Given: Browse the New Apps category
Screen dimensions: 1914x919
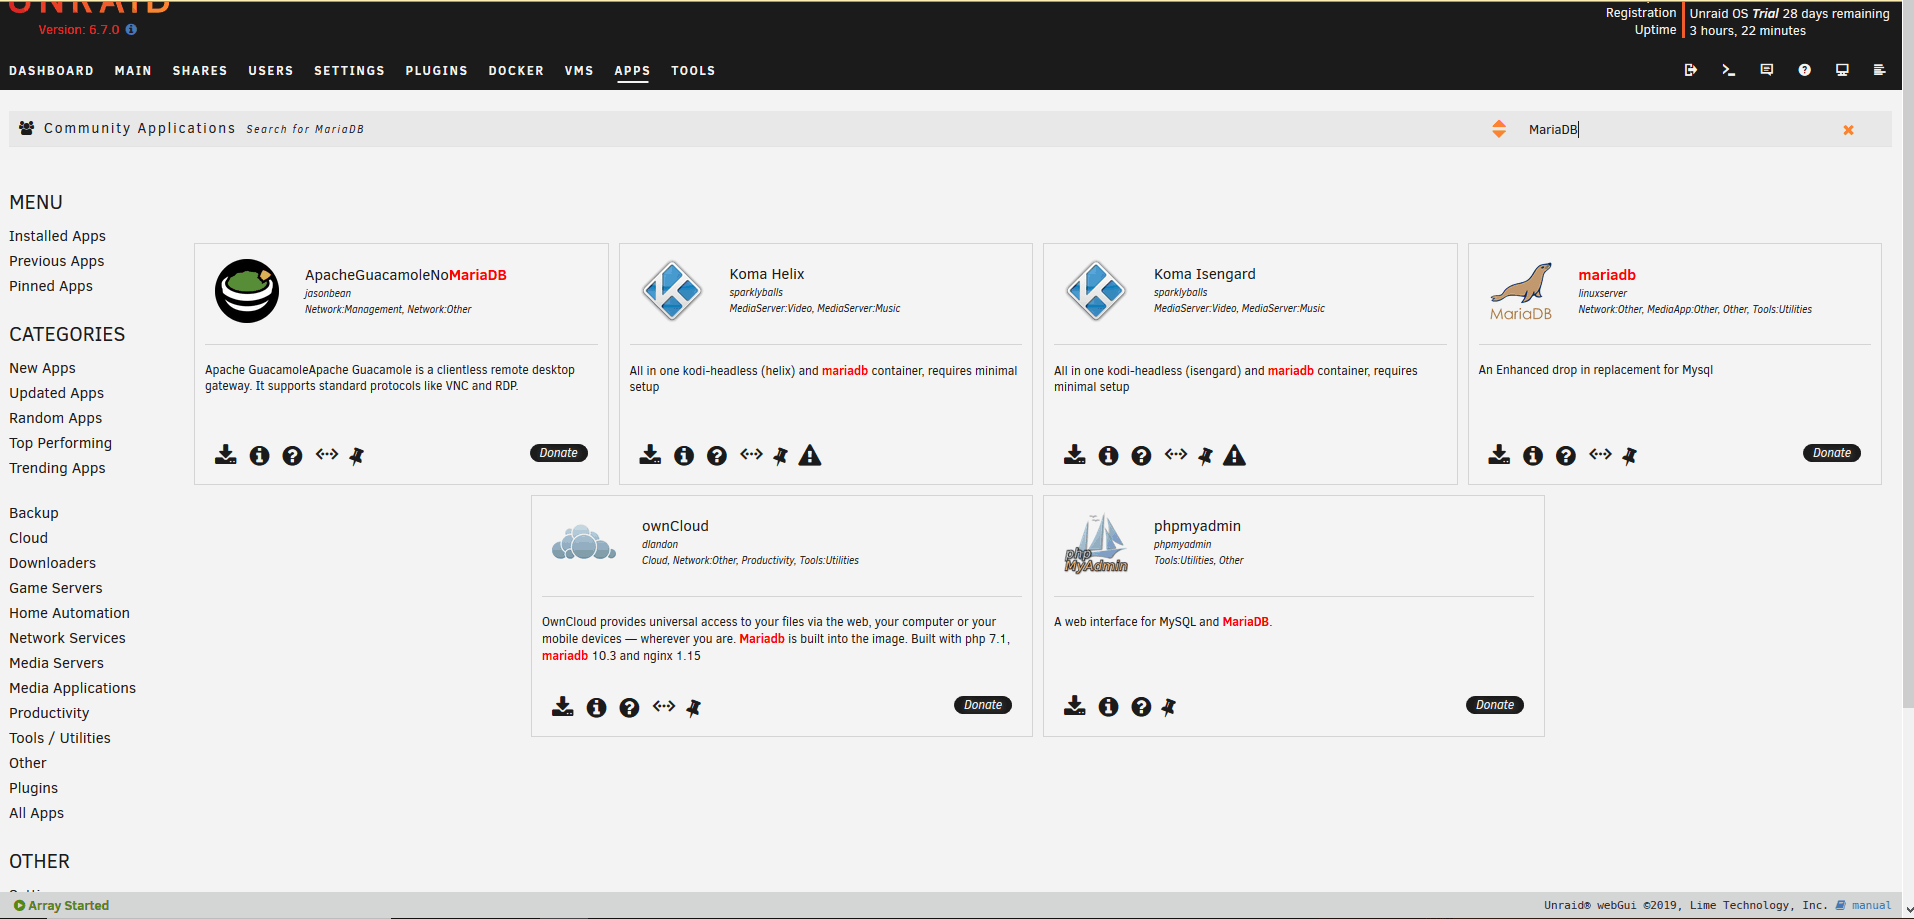Looking at the screenshot, I should pyautogui.click(x=42, y=368).
